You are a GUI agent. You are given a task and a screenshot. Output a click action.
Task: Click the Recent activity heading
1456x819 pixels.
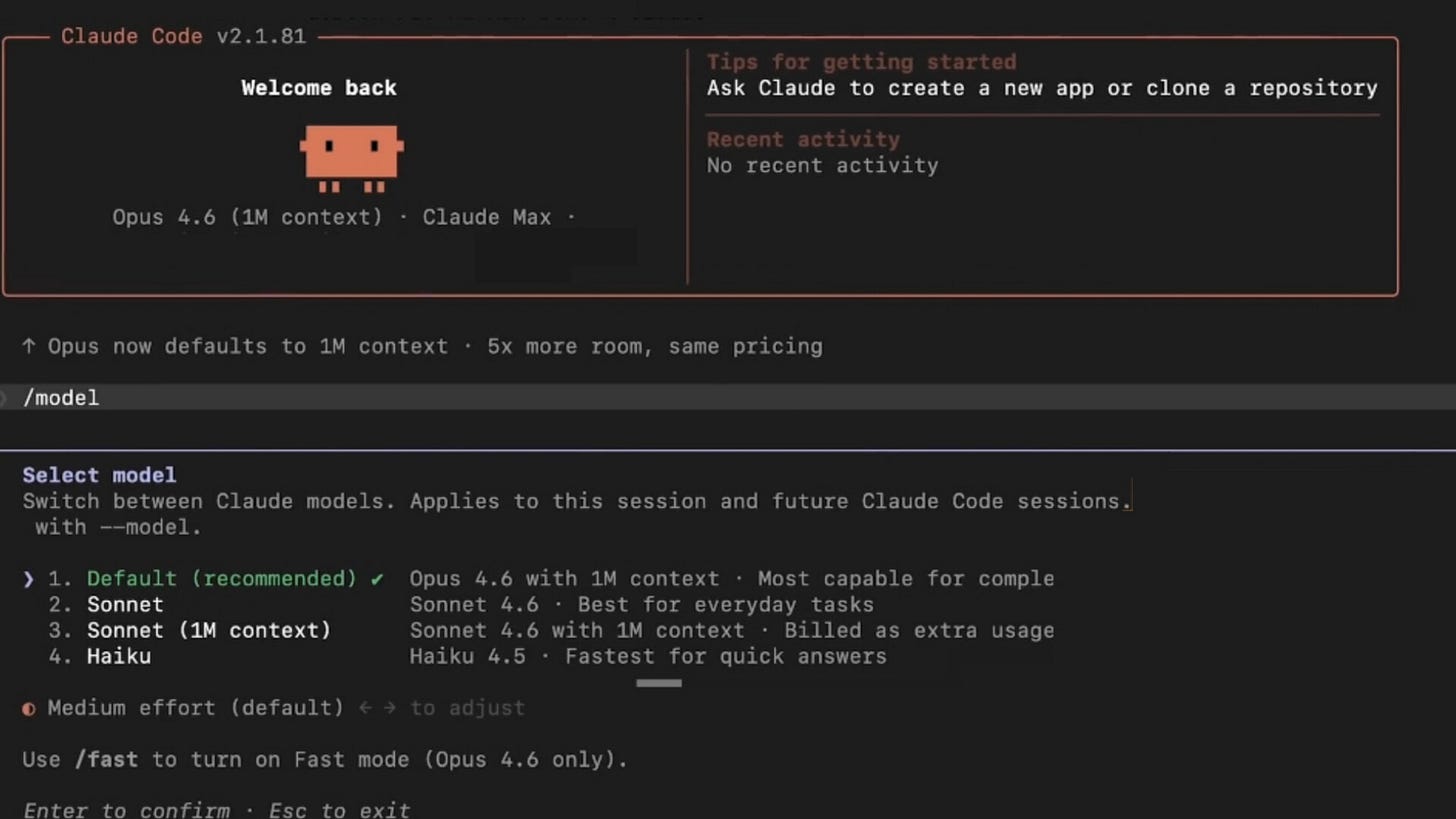pos(803,140)
